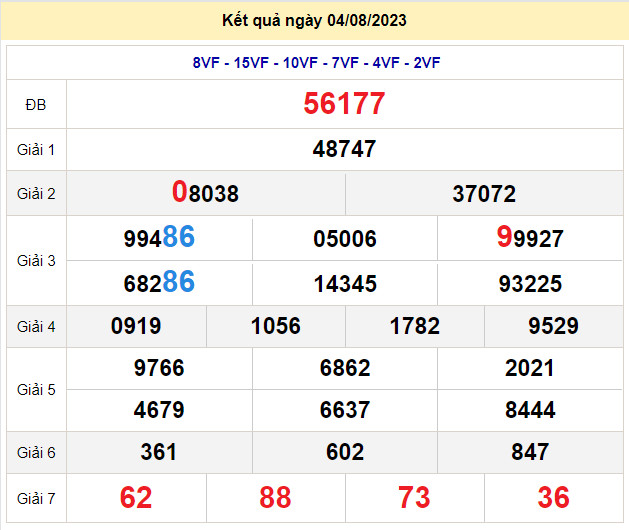Select the Giải 3 number 68286
629x530 pixels.
point(159,282)
